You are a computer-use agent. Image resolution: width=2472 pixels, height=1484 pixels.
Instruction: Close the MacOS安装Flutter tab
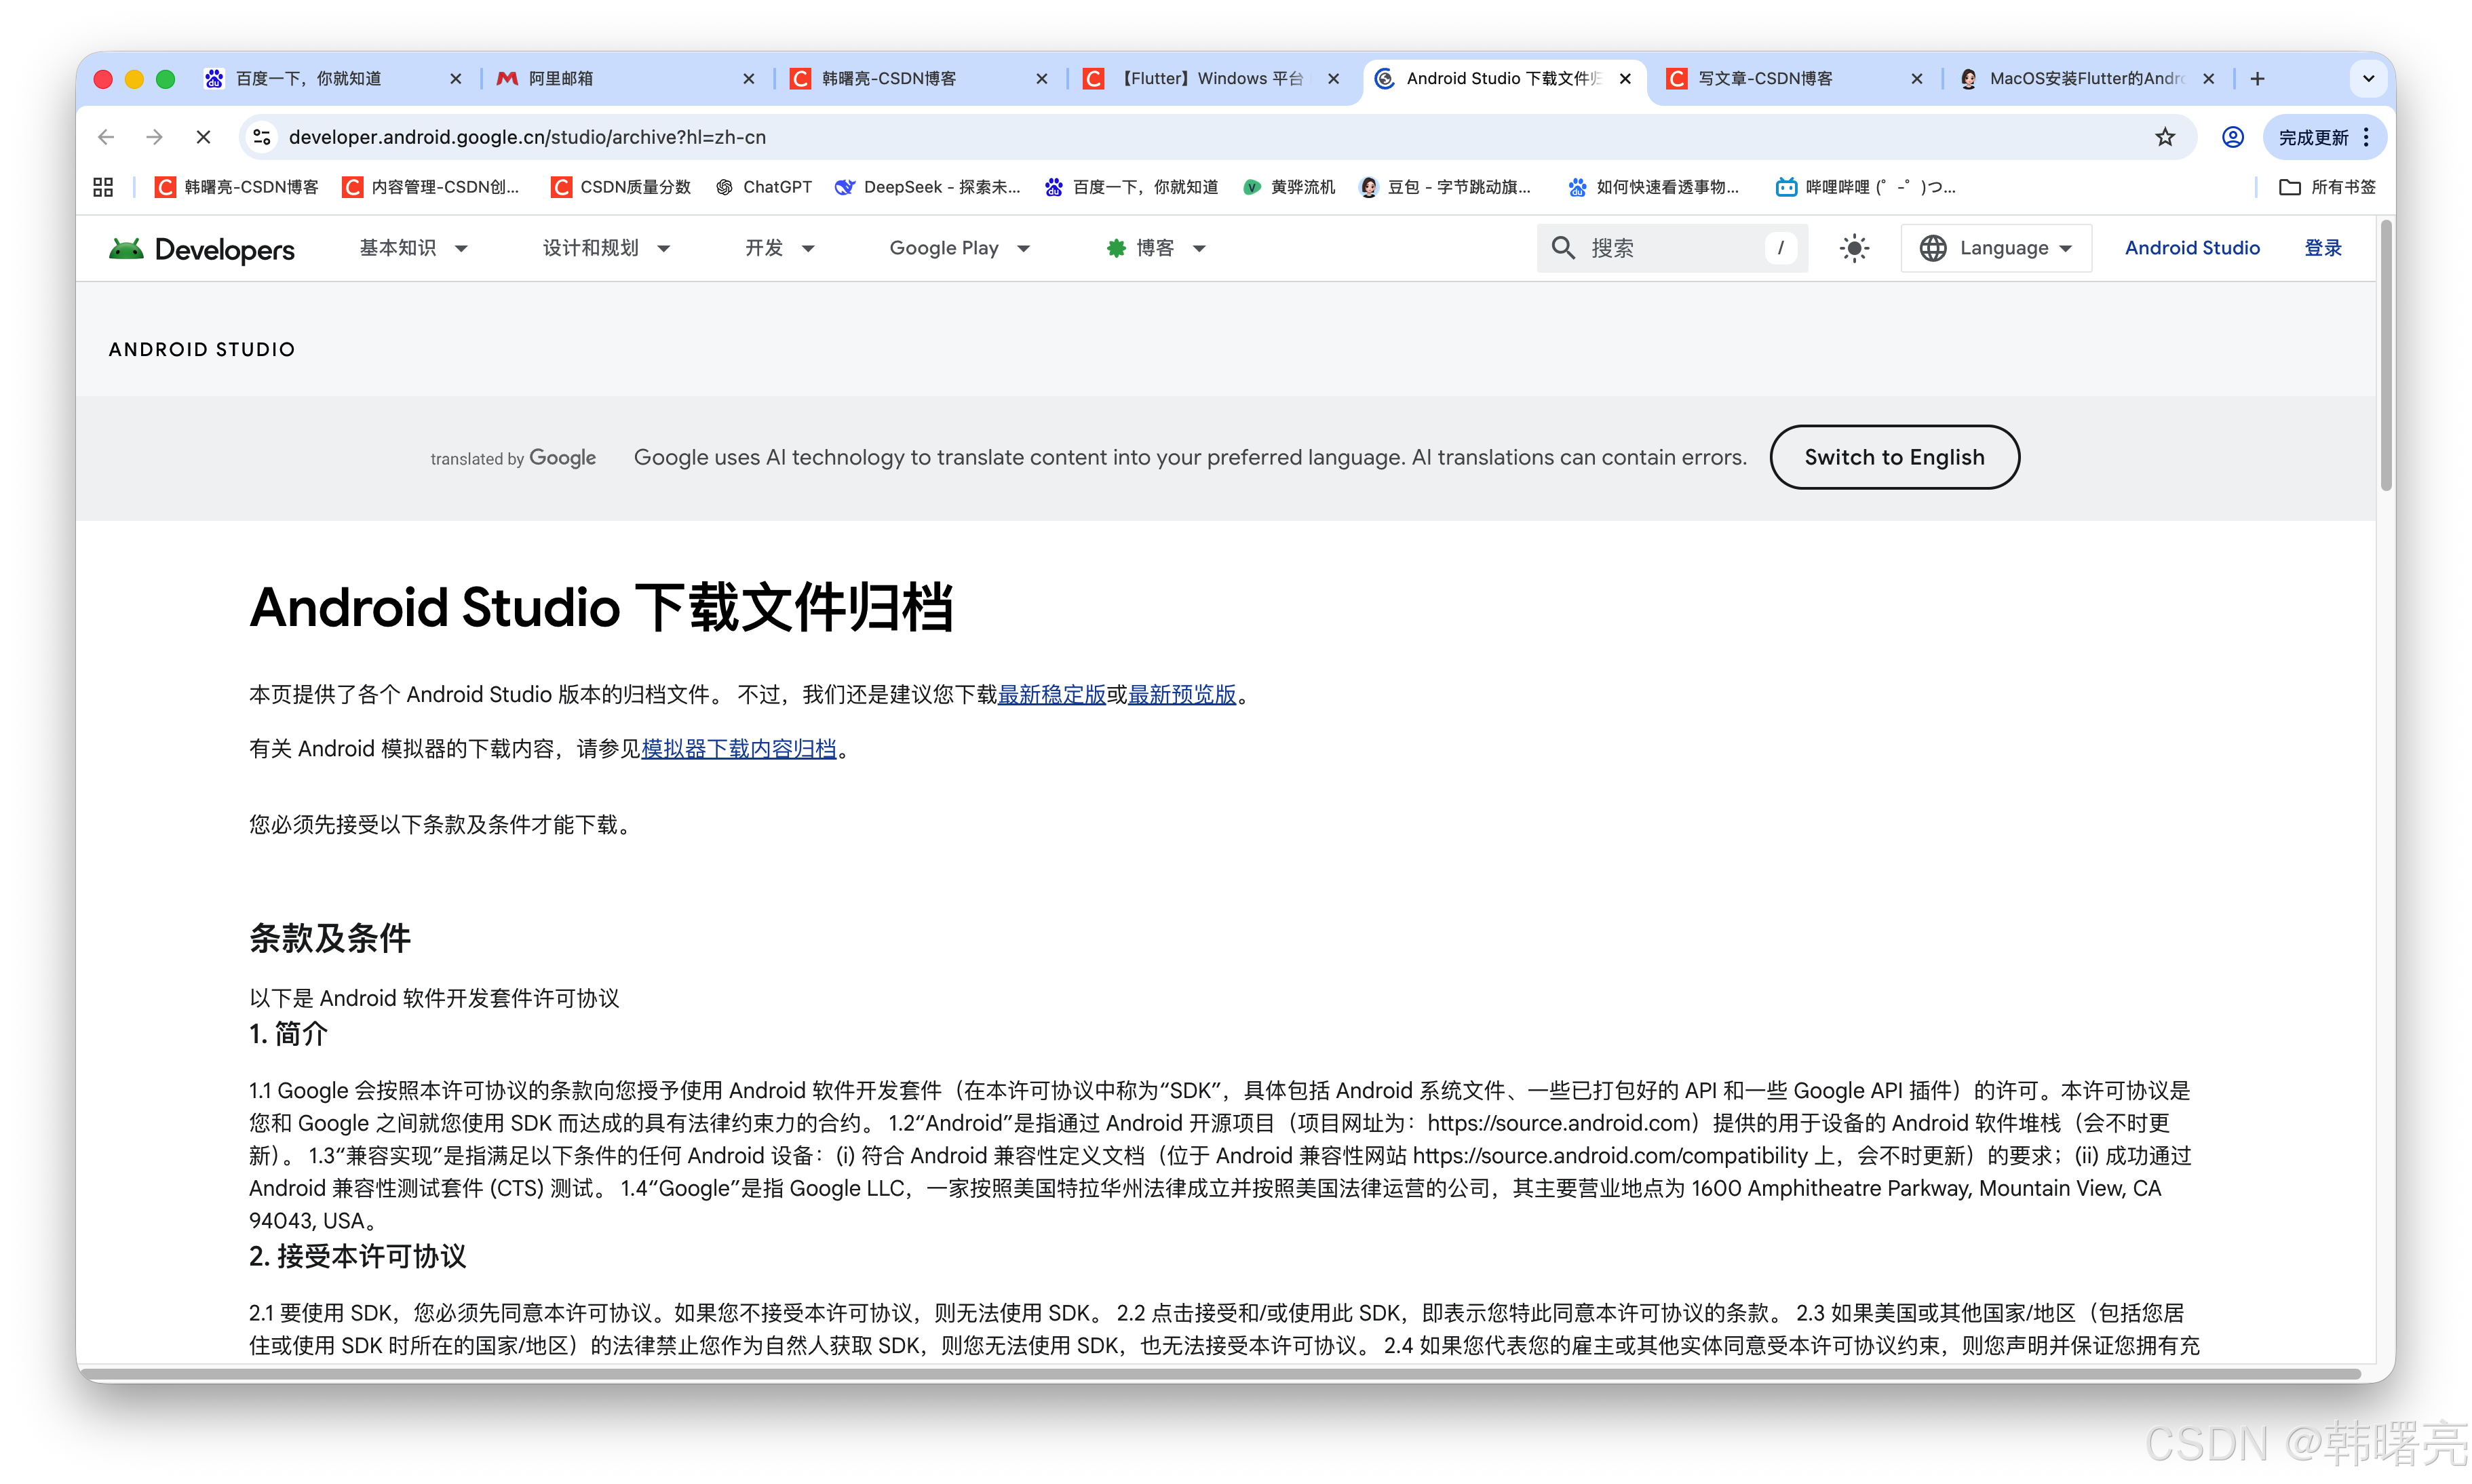click(x=2208, y=78)
